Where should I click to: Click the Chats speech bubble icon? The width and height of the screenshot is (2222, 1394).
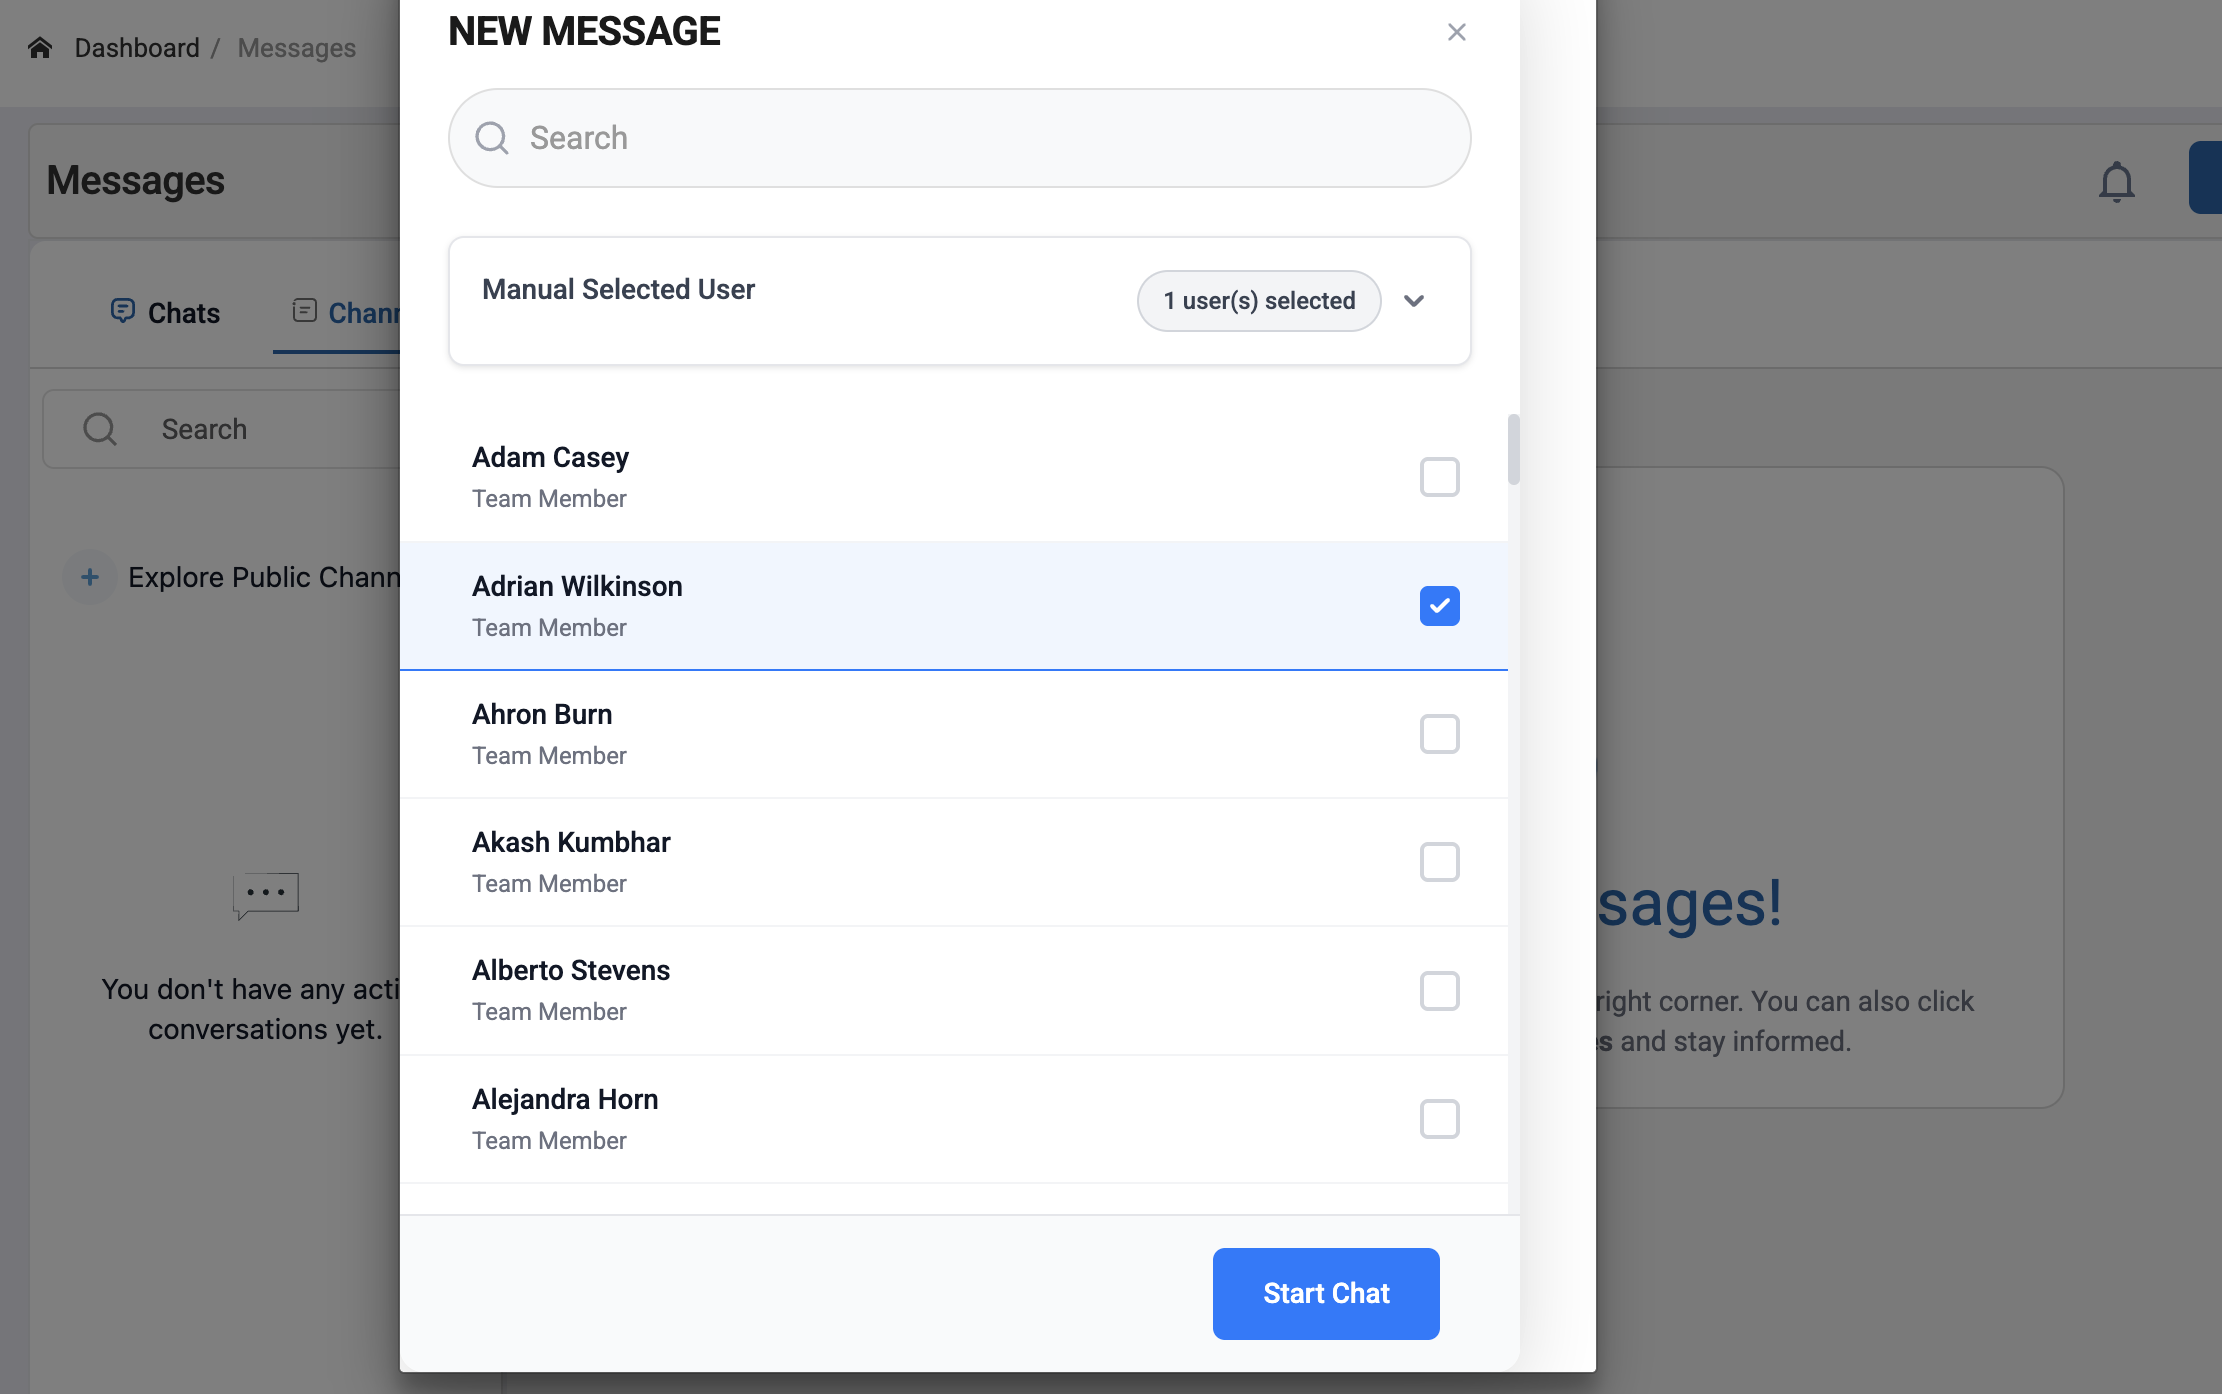(122, 311)
